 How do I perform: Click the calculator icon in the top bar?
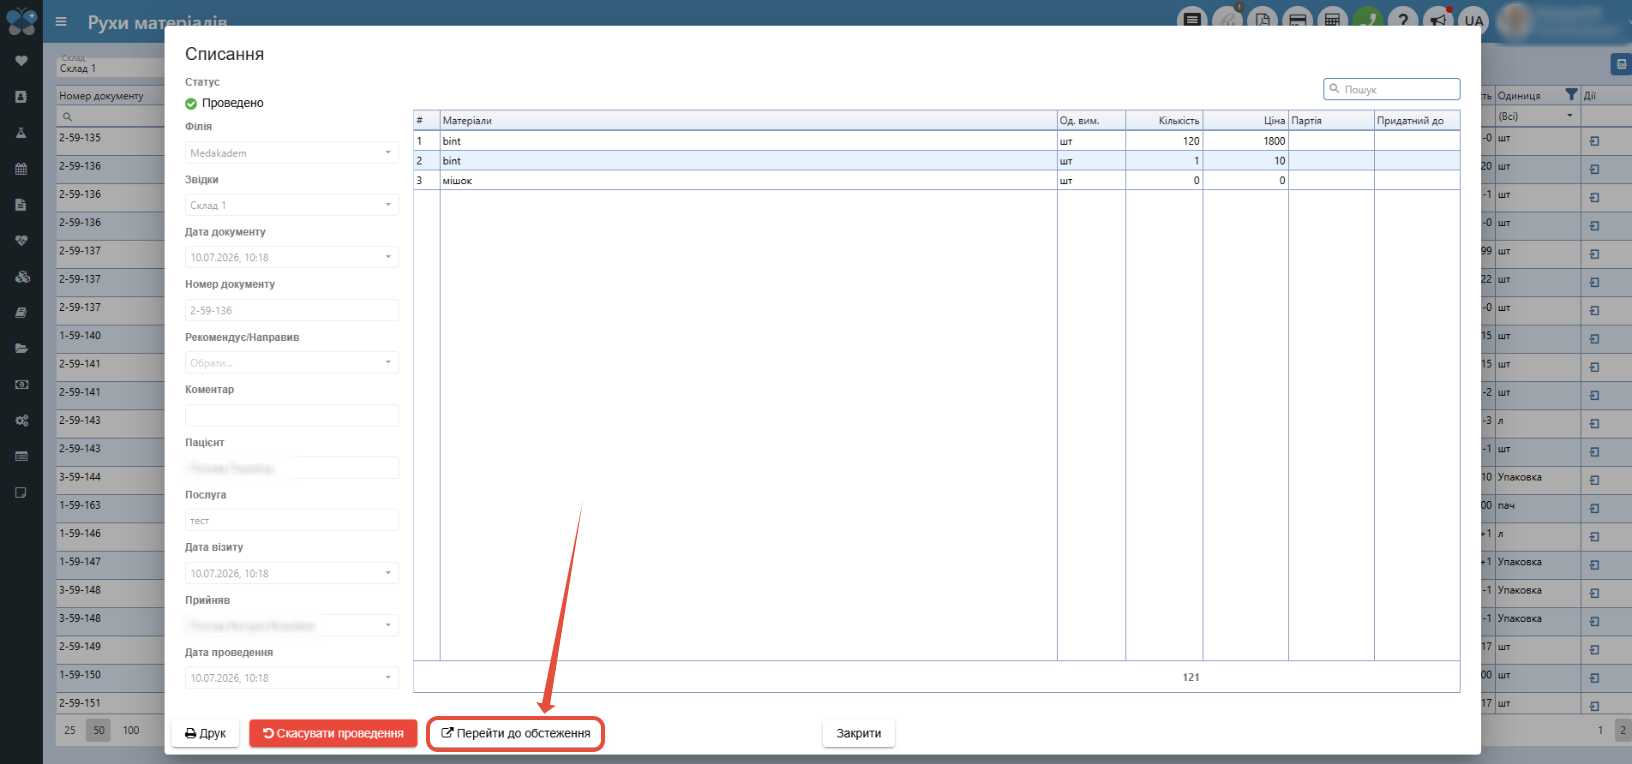(x=1332, y=19)
